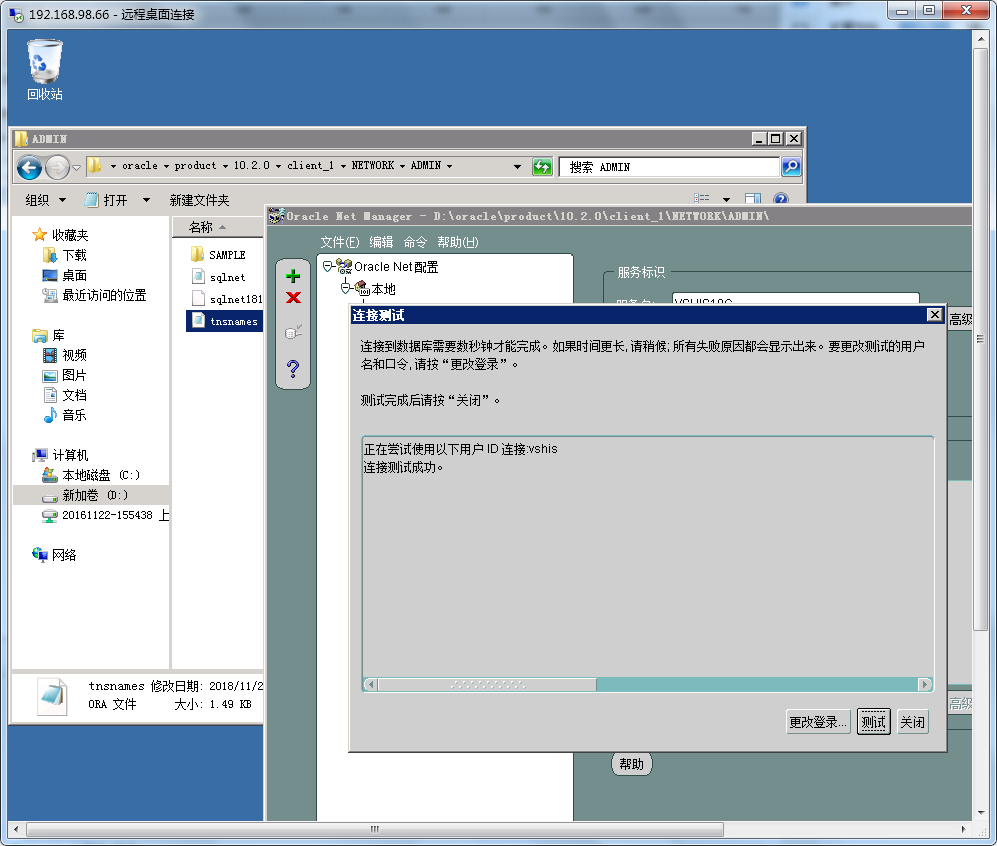Click the search magnifier icon in ADMIN window
Screen dimensions: 997x846
click(x=790, y=167)
